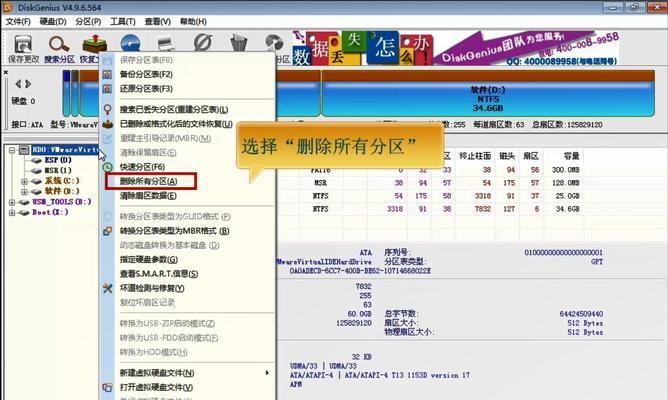Open the 硬盘(D) menu
Image resolution: width=668 pixels, height=400 pixels.
coord(53,21)
